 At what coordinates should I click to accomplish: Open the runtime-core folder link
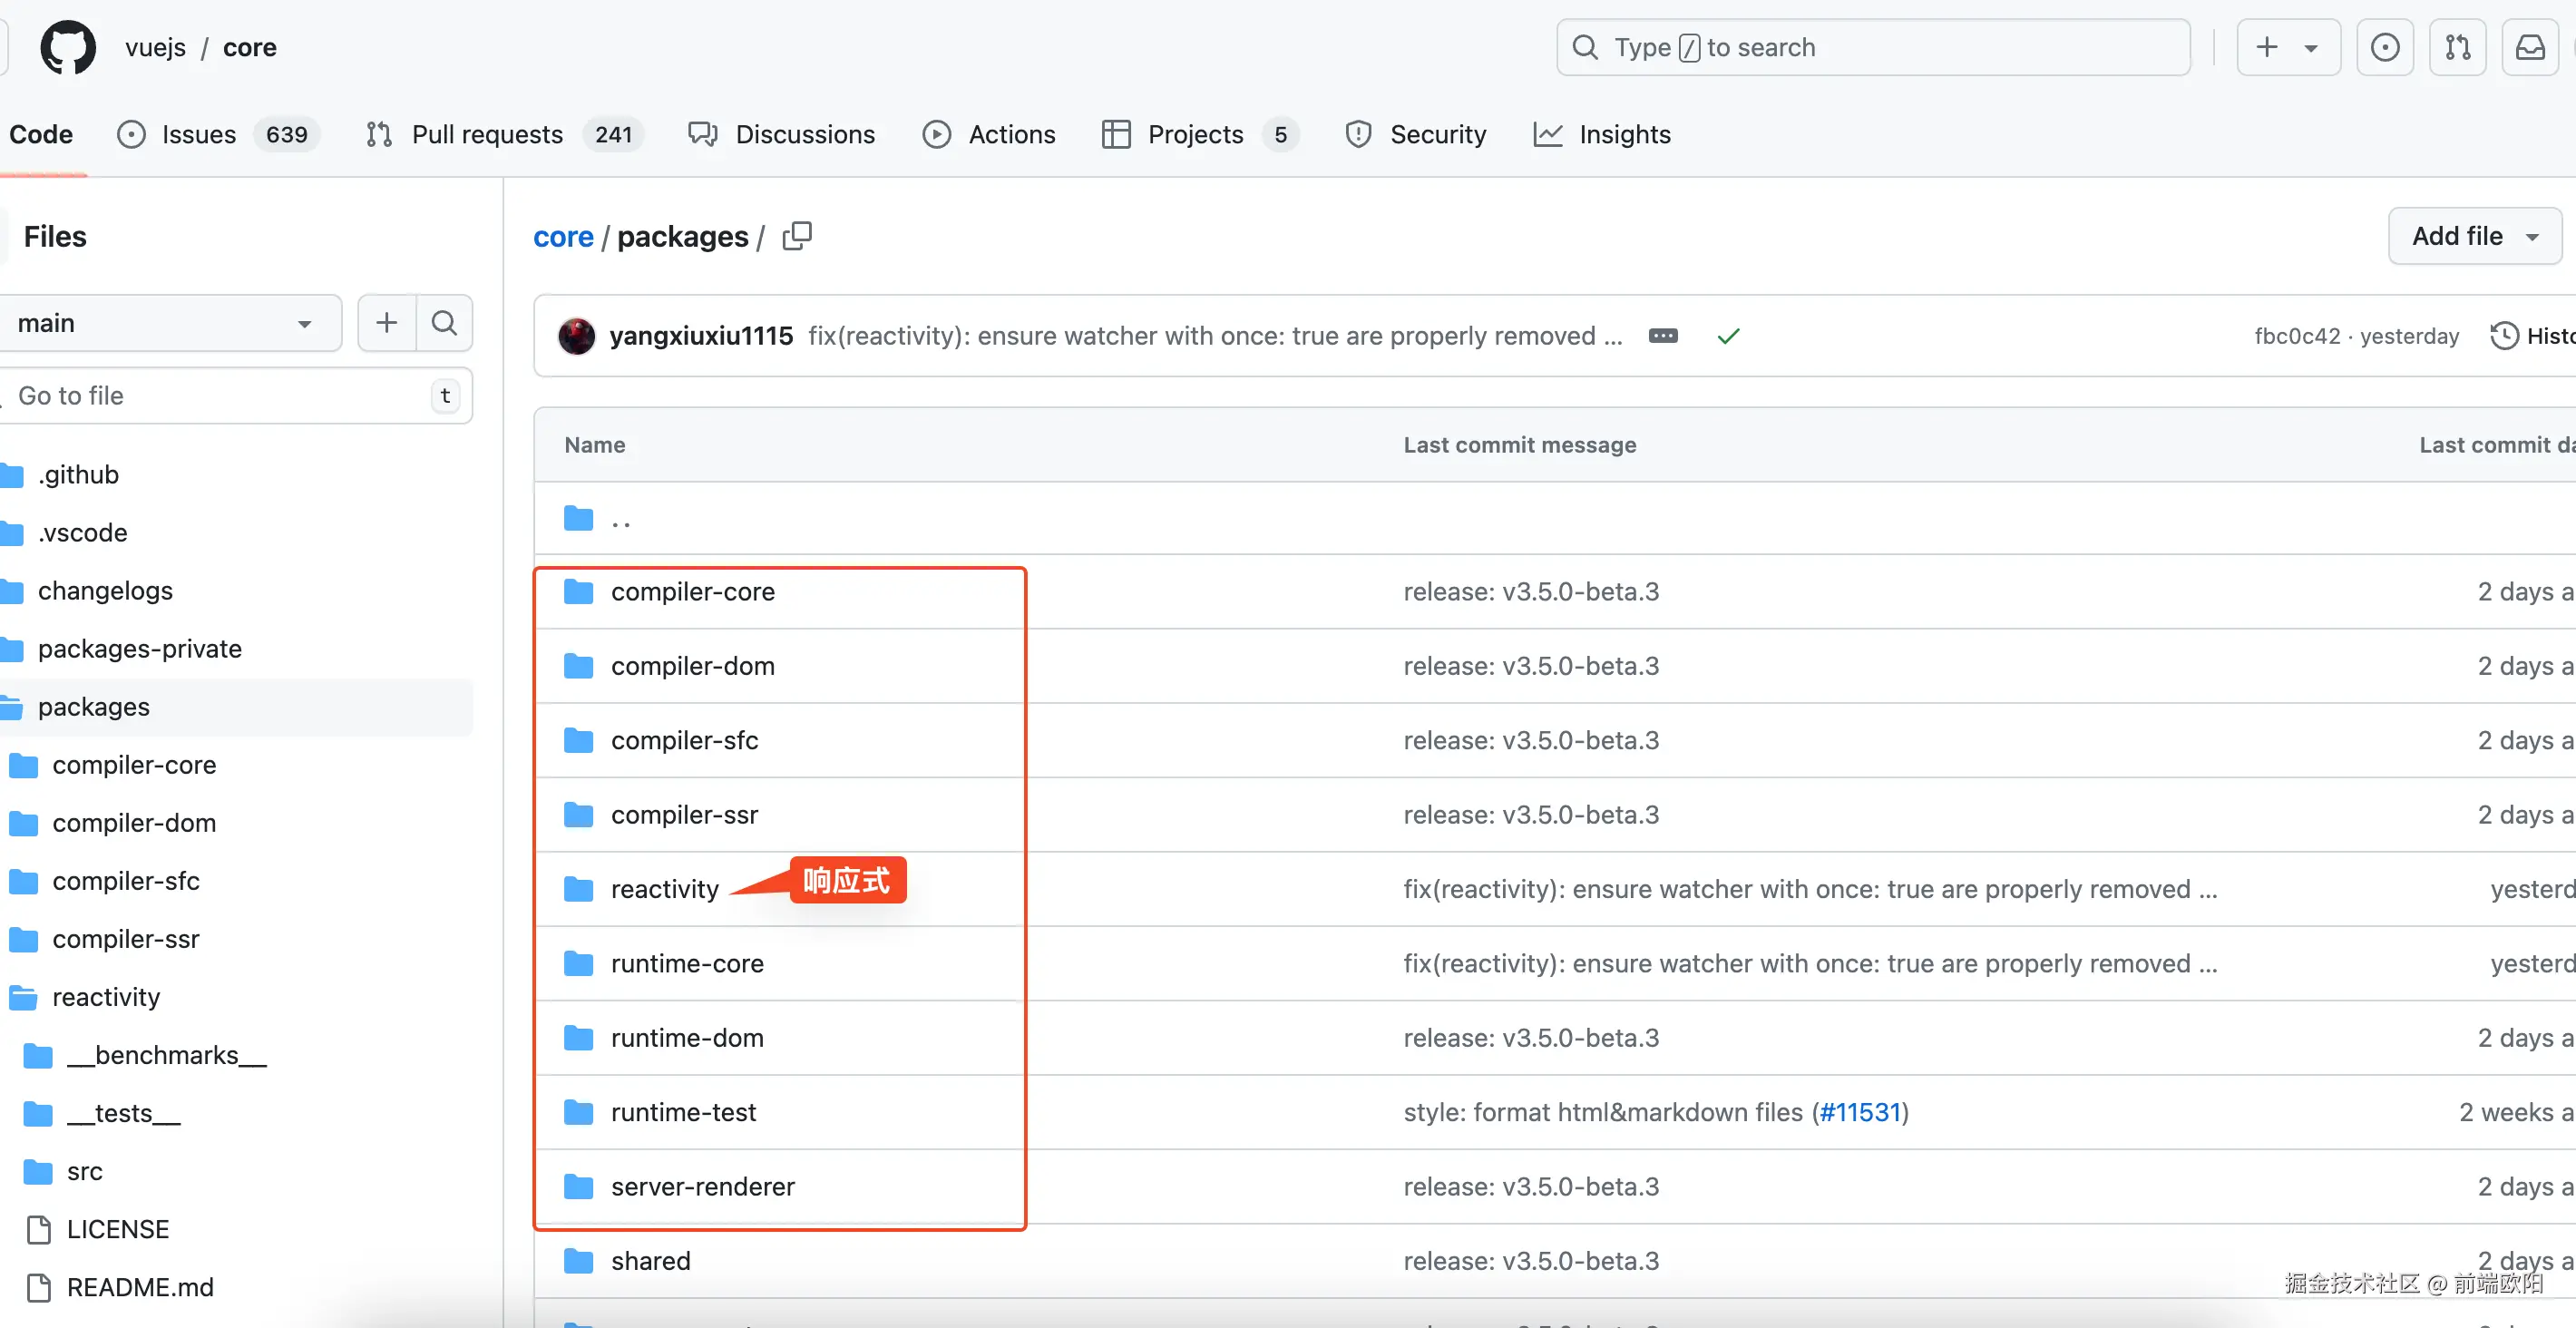pos(687,963)
